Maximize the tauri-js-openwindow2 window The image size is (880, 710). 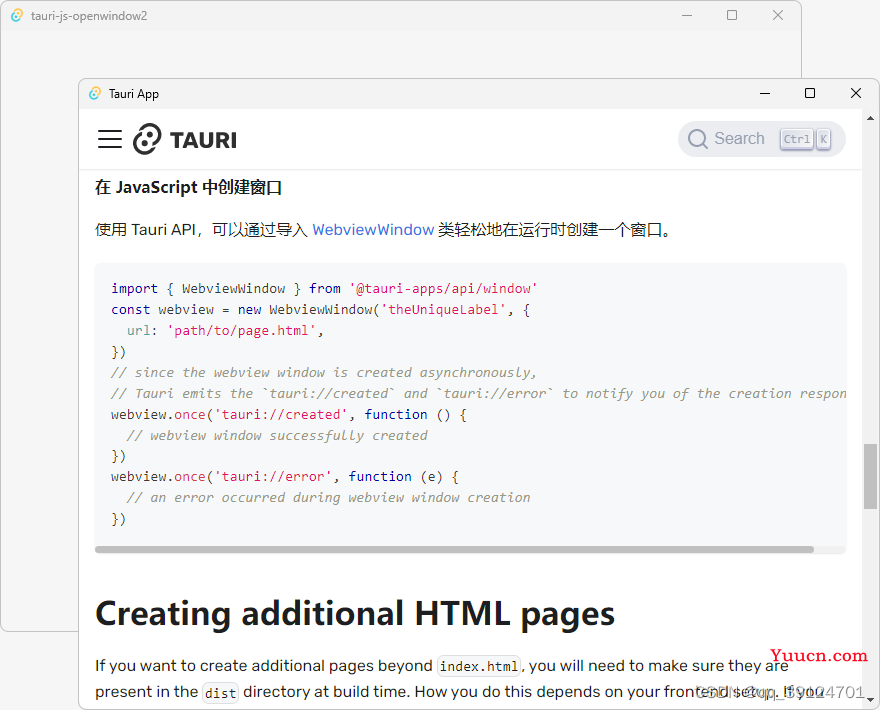732,15
